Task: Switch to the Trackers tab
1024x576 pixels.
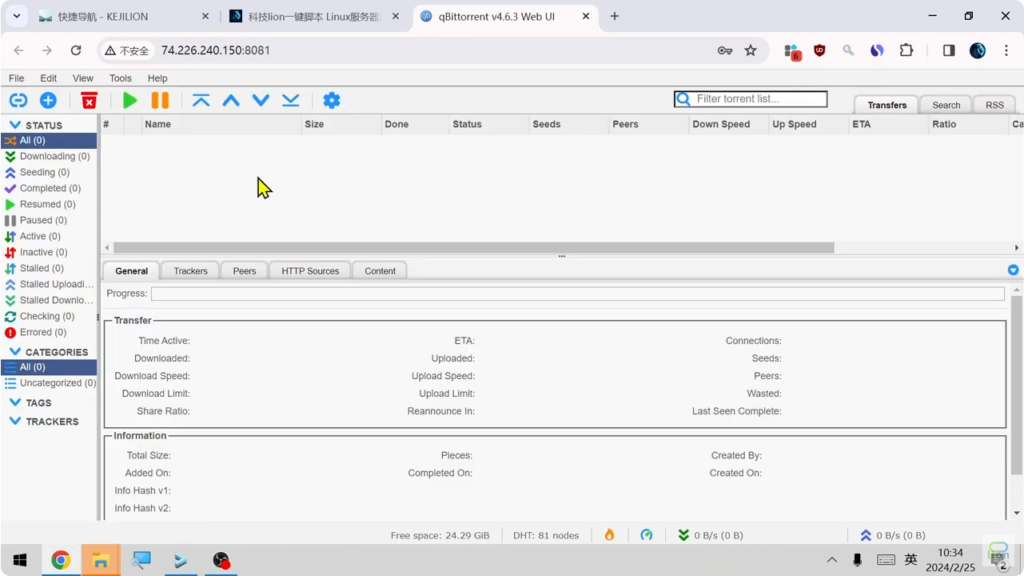Action: click(x=190, y=271)
